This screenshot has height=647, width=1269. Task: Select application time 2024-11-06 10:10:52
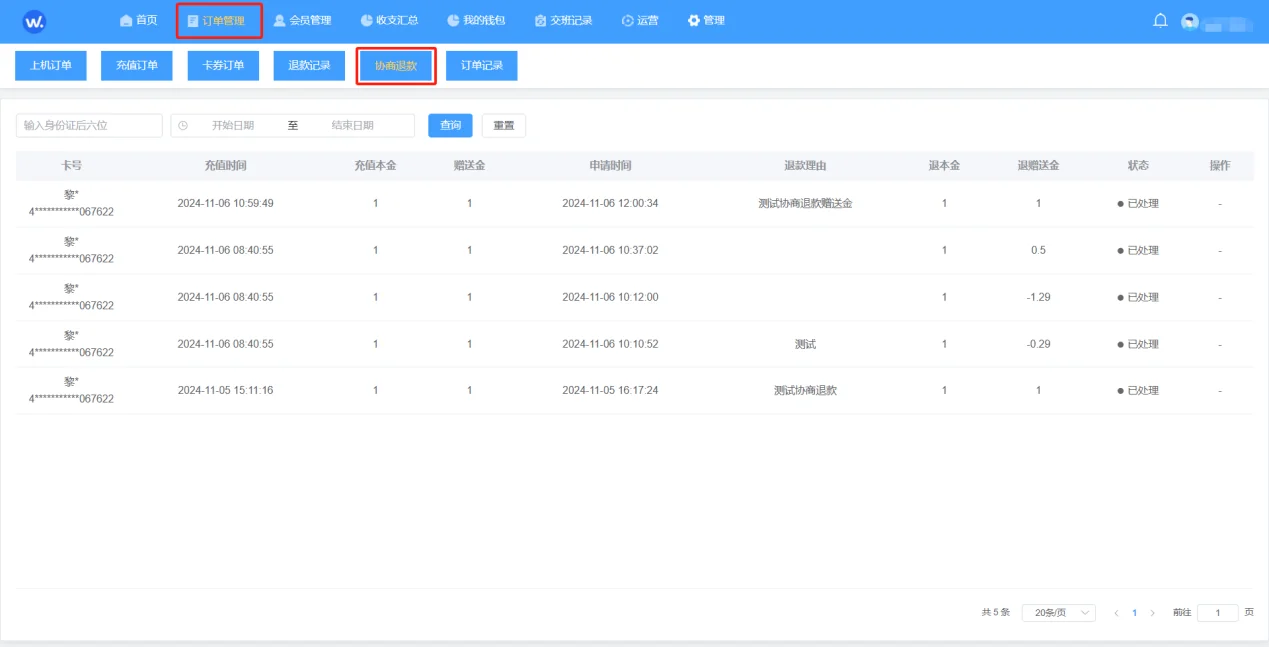point(610,344)
